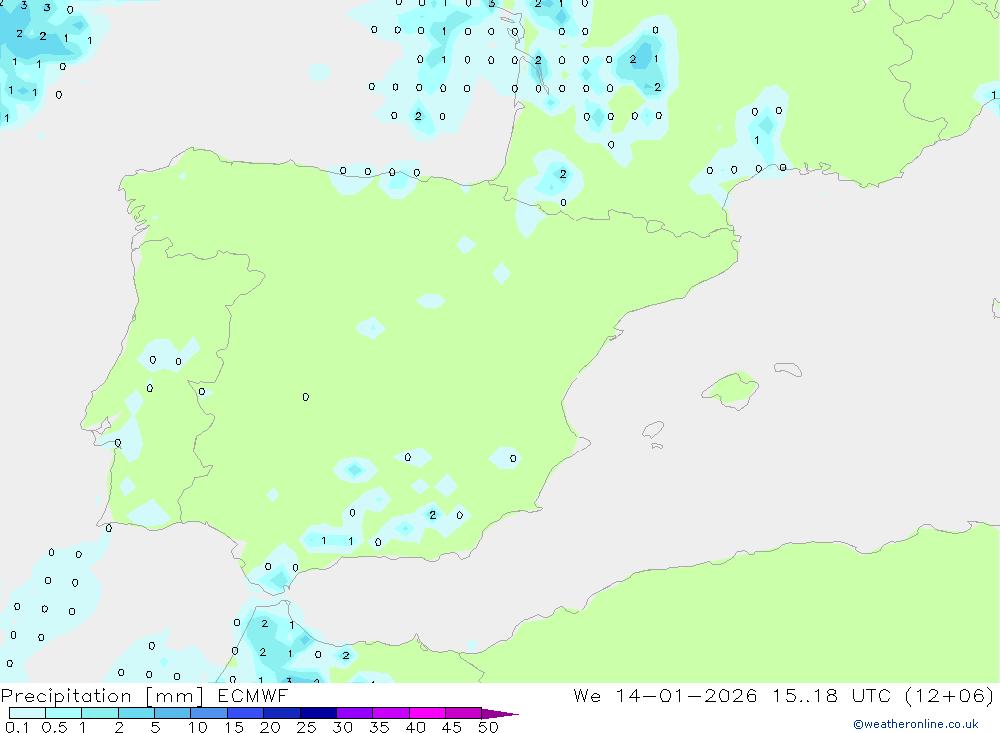
Task: Click the 'ECMWF' model label
Action: [x=253, y=696]
